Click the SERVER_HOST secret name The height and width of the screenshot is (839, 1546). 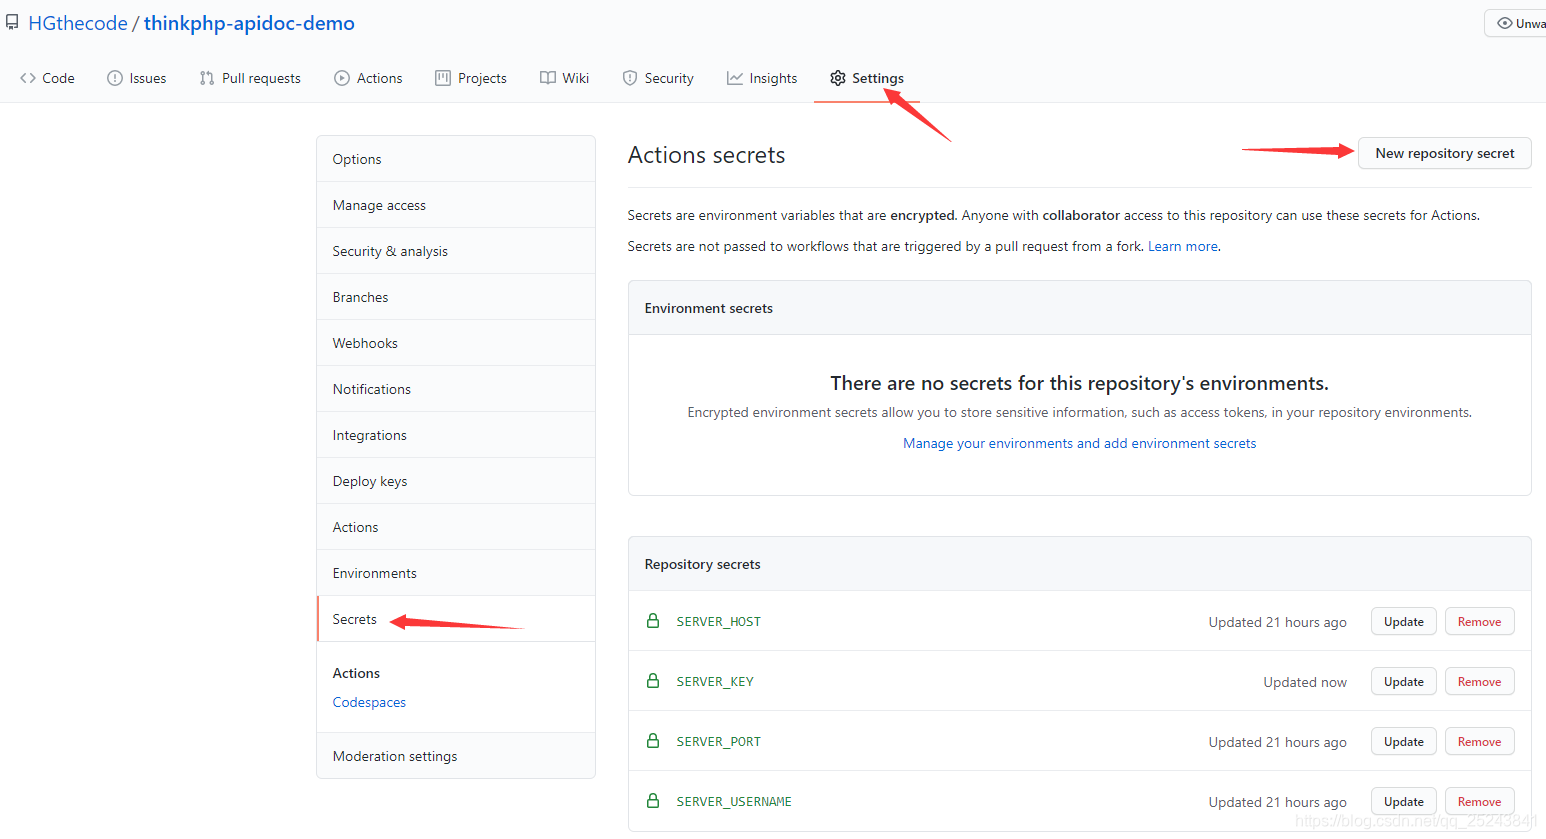pos(718,621)
